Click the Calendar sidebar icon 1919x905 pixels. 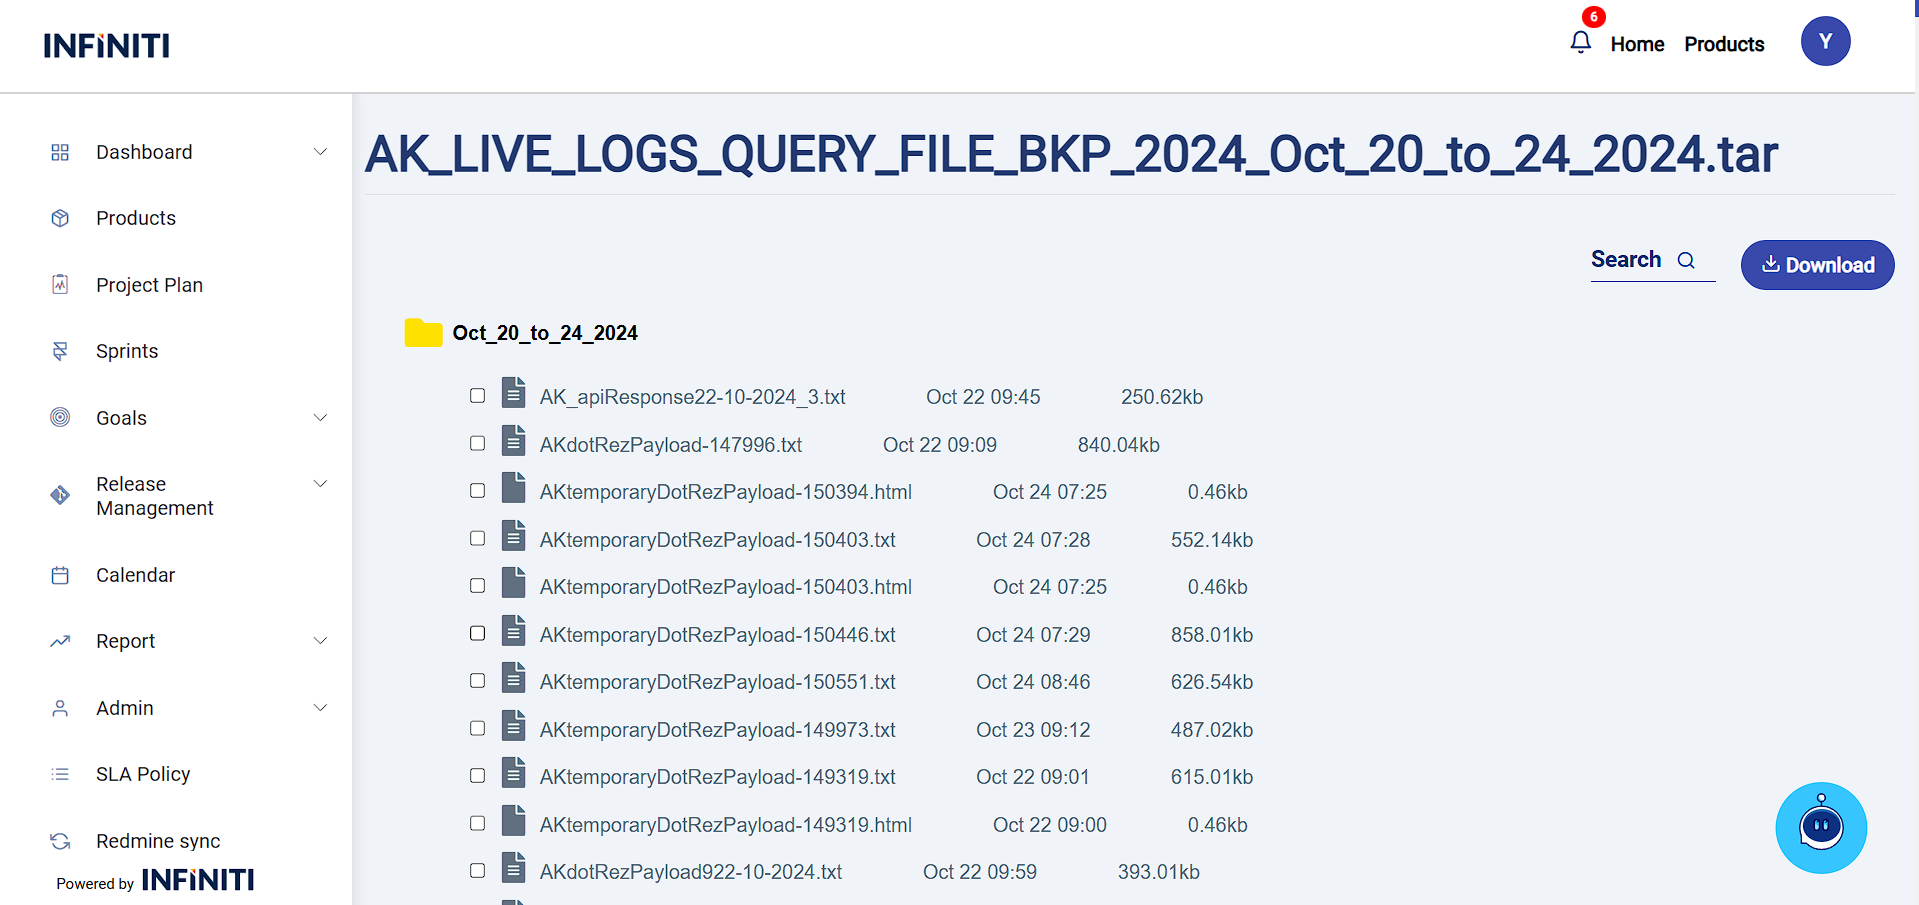click(60, 575)
